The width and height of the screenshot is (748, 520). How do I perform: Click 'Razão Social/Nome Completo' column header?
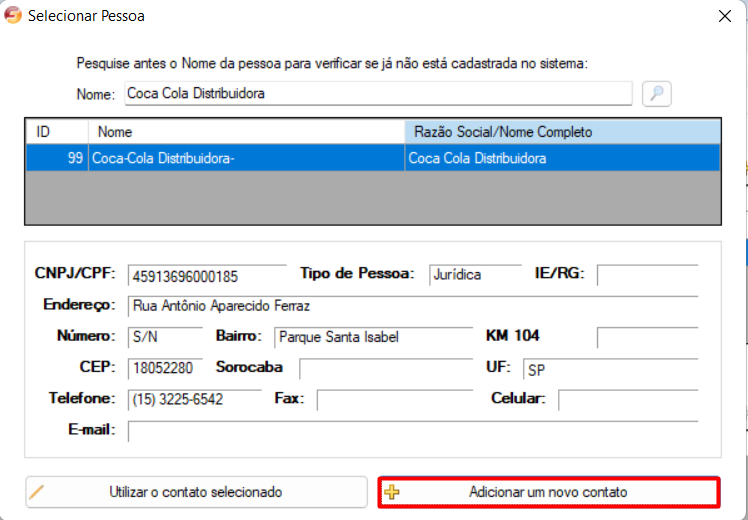pyautogui.click(x=562, y=132)
